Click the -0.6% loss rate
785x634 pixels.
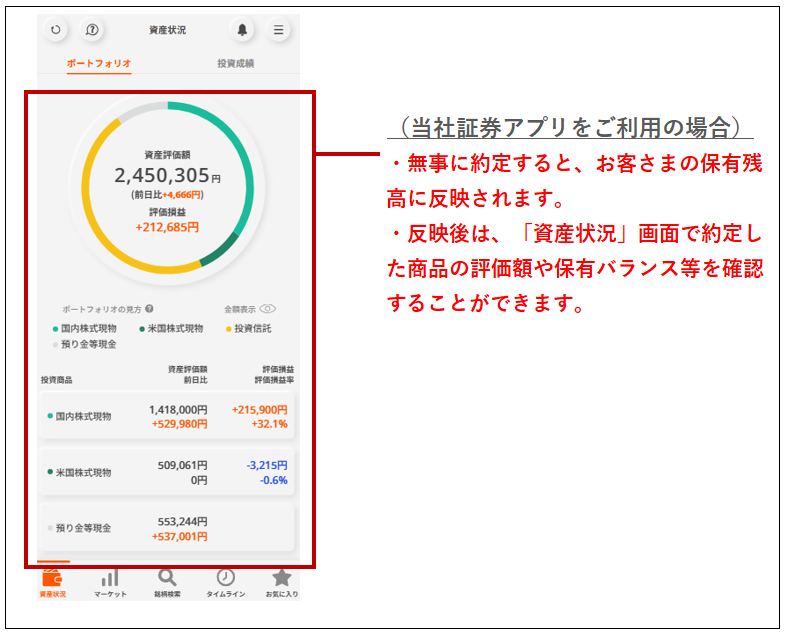pyautogui.click(x=273, y=480)
